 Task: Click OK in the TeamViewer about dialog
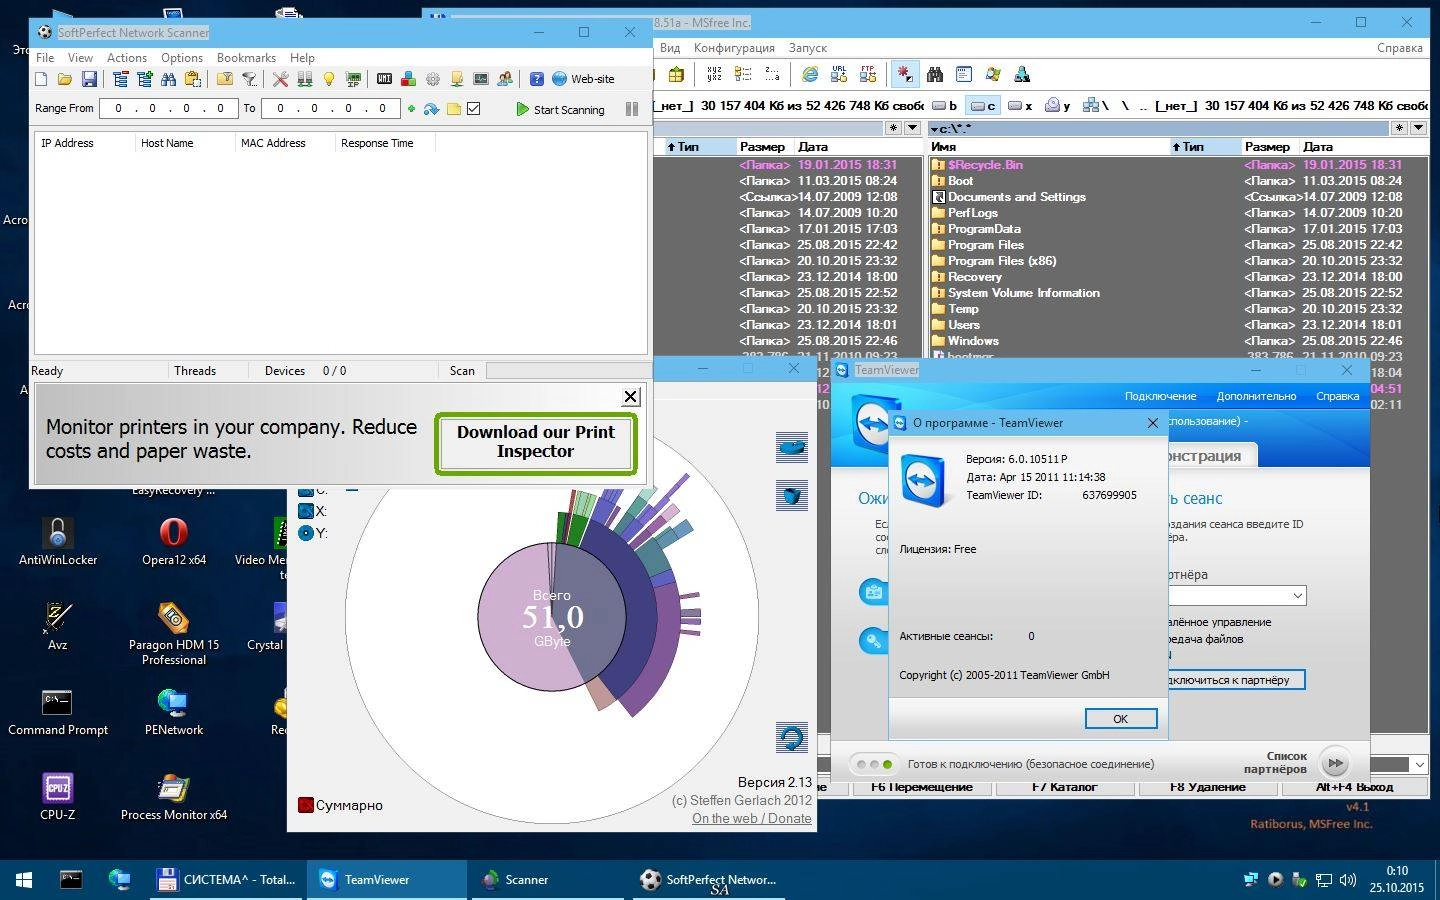(x=1120, y=719)
